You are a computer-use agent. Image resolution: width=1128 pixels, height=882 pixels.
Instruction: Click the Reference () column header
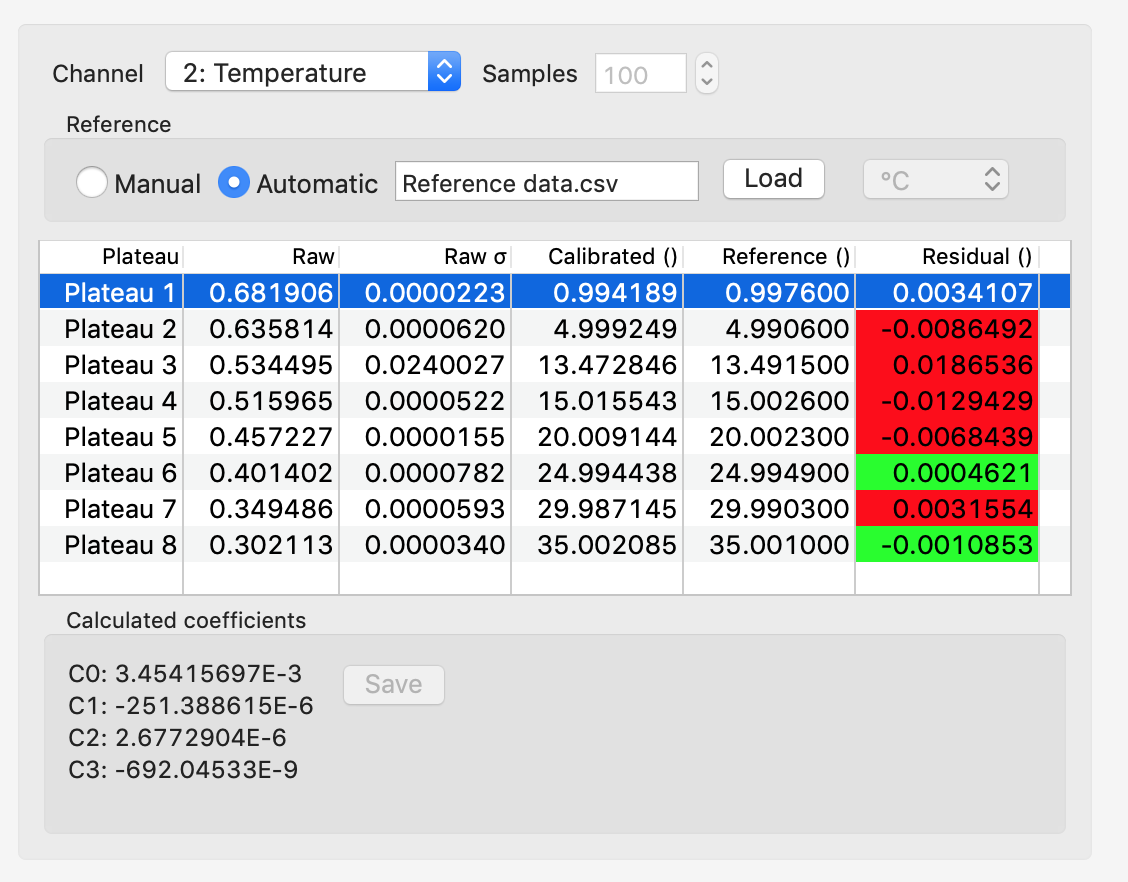pyautogui.click(x=770, y=257)
